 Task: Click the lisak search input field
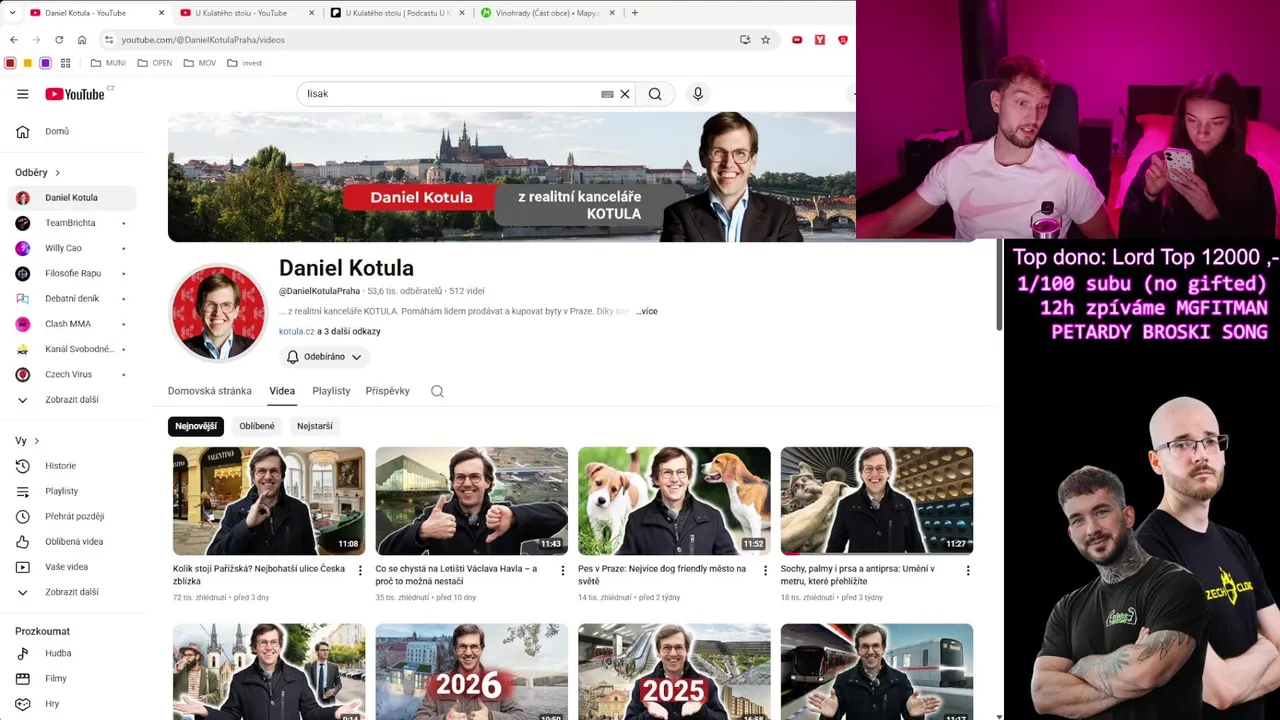pyautogui.click(x=450, y=94)
